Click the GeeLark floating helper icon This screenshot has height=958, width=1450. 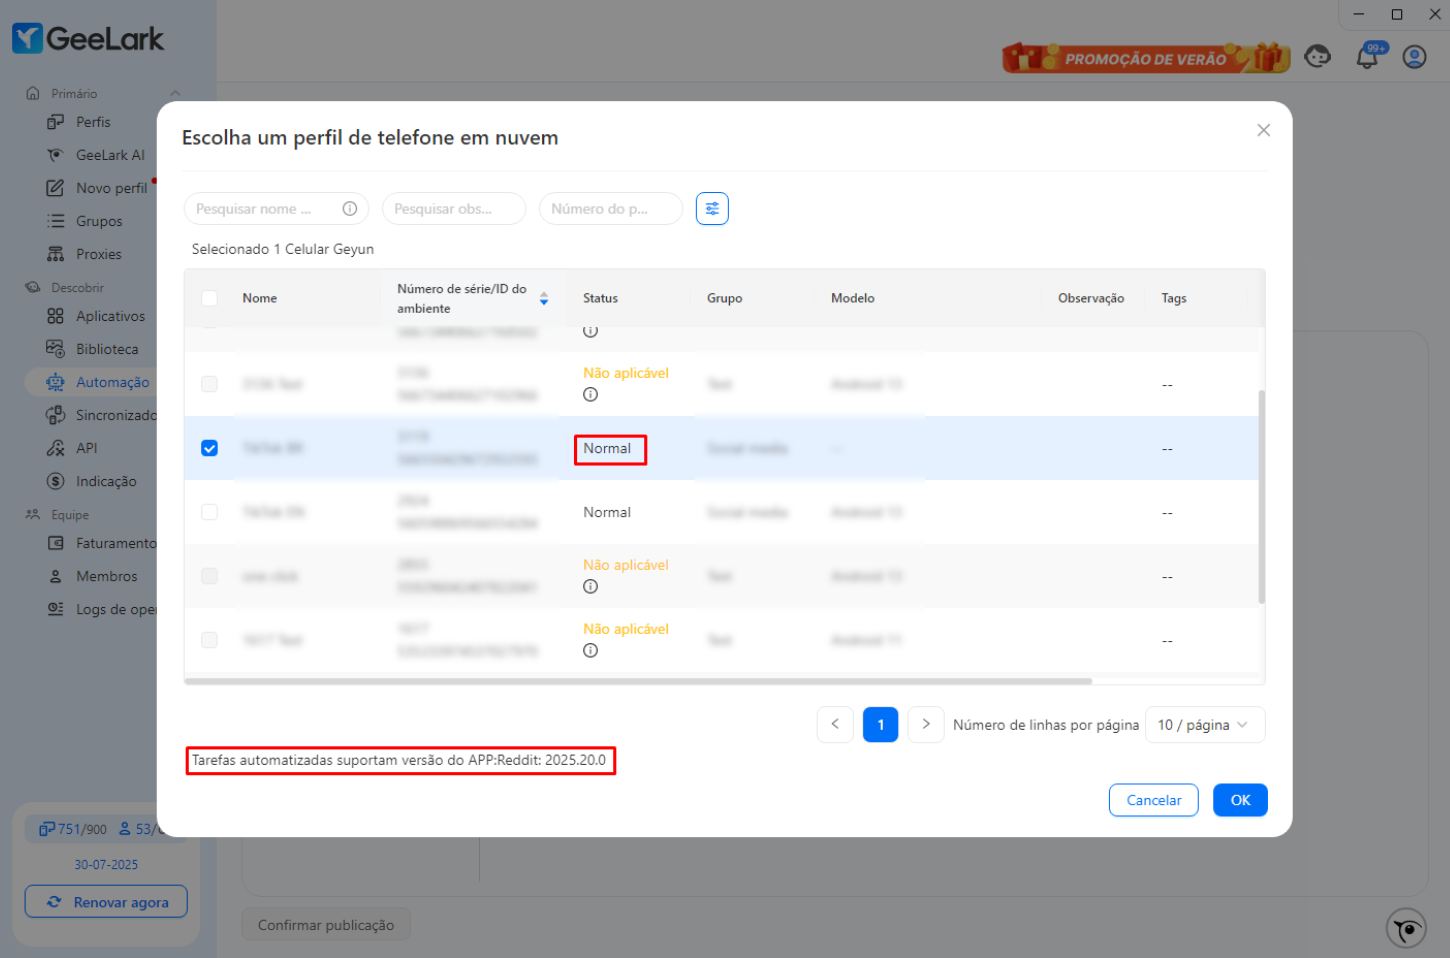[1406, 928]
